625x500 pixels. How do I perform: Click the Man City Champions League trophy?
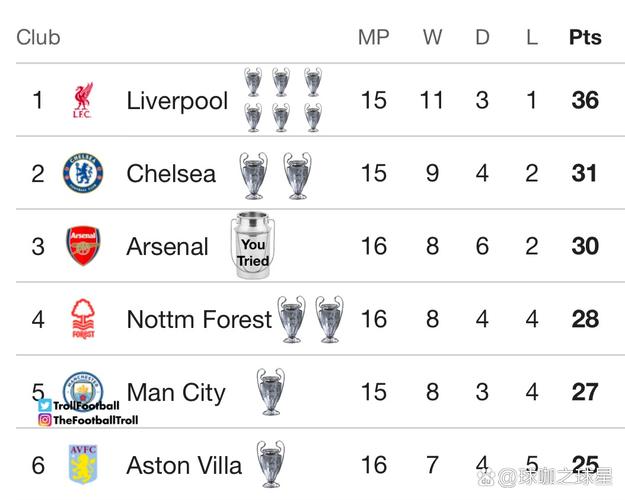(x=270, y=392)
